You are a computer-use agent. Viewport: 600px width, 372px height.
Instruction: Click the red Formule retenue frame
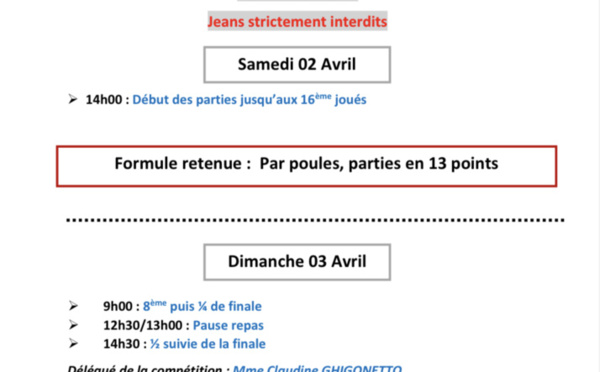click(307, 166)
